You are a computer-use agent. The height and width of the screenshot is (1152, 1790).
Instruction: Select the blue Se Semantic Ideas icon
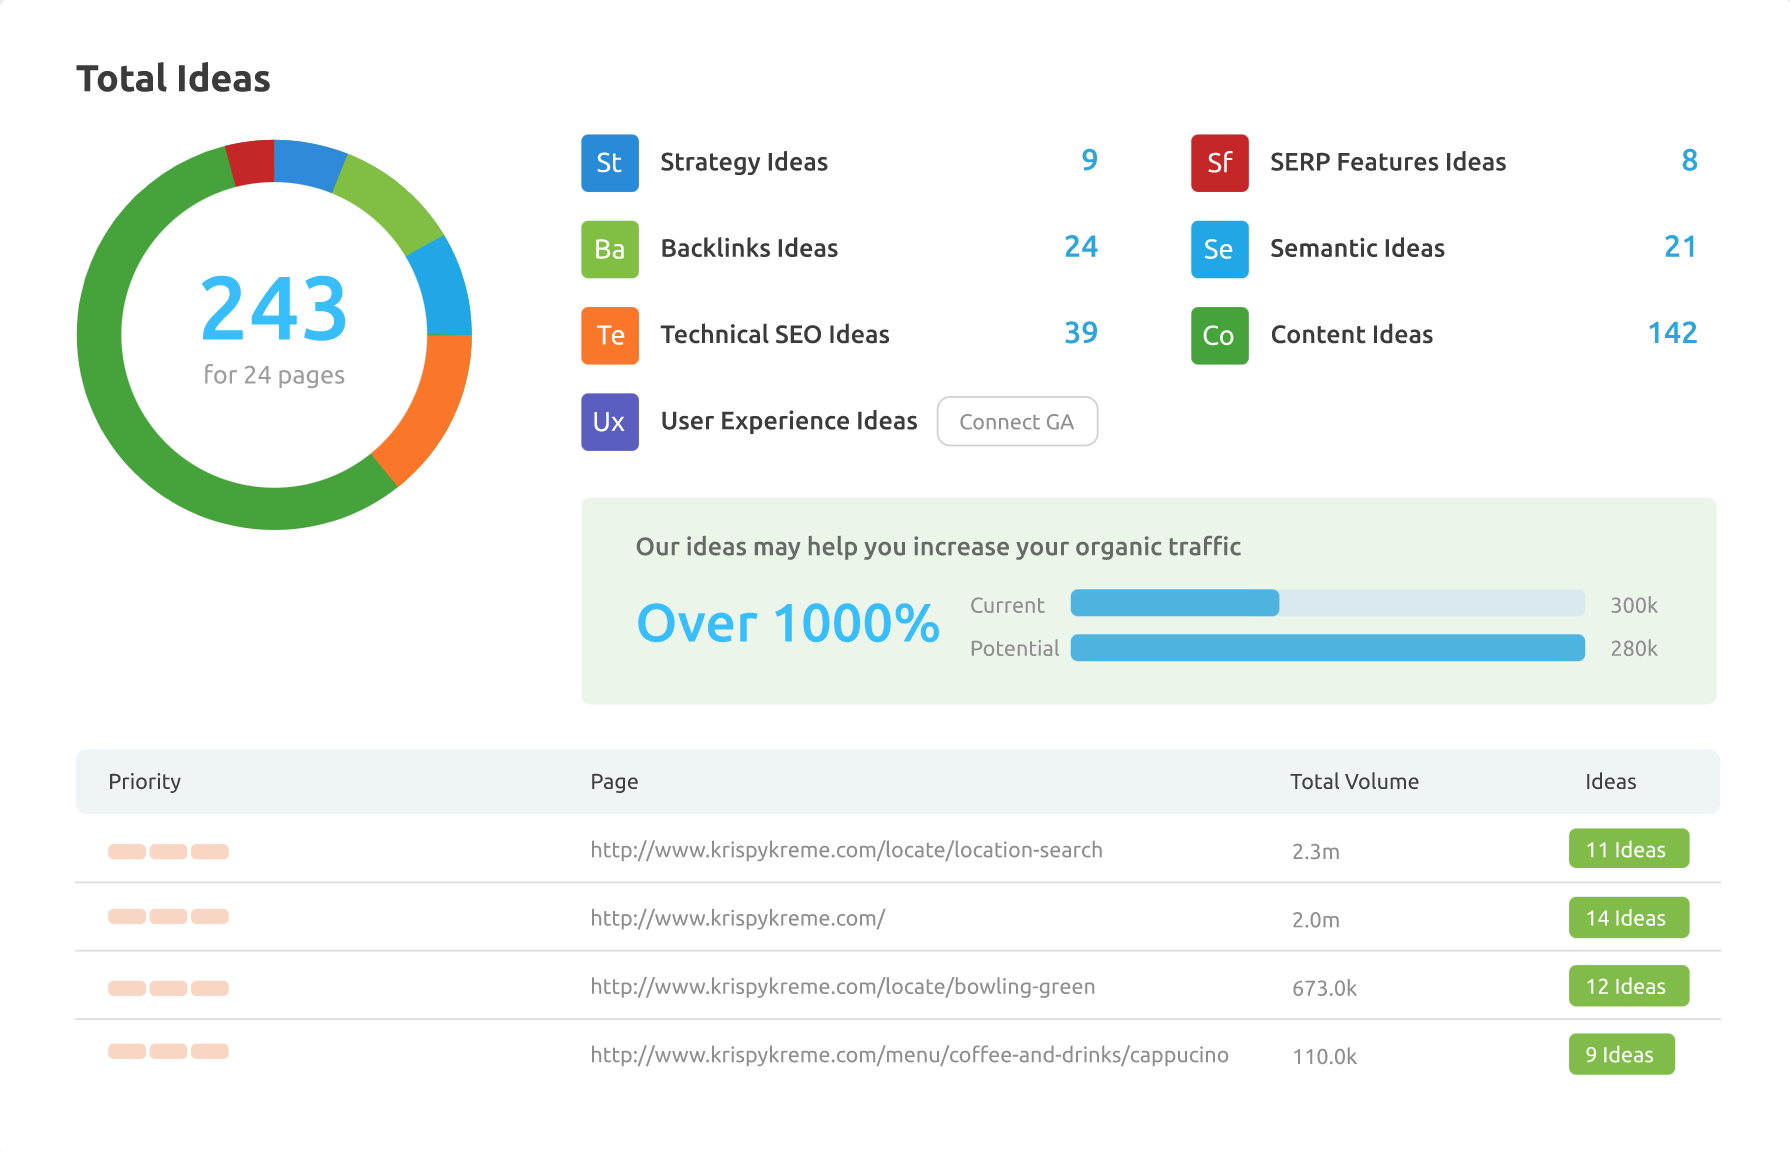coord(1219,249)
